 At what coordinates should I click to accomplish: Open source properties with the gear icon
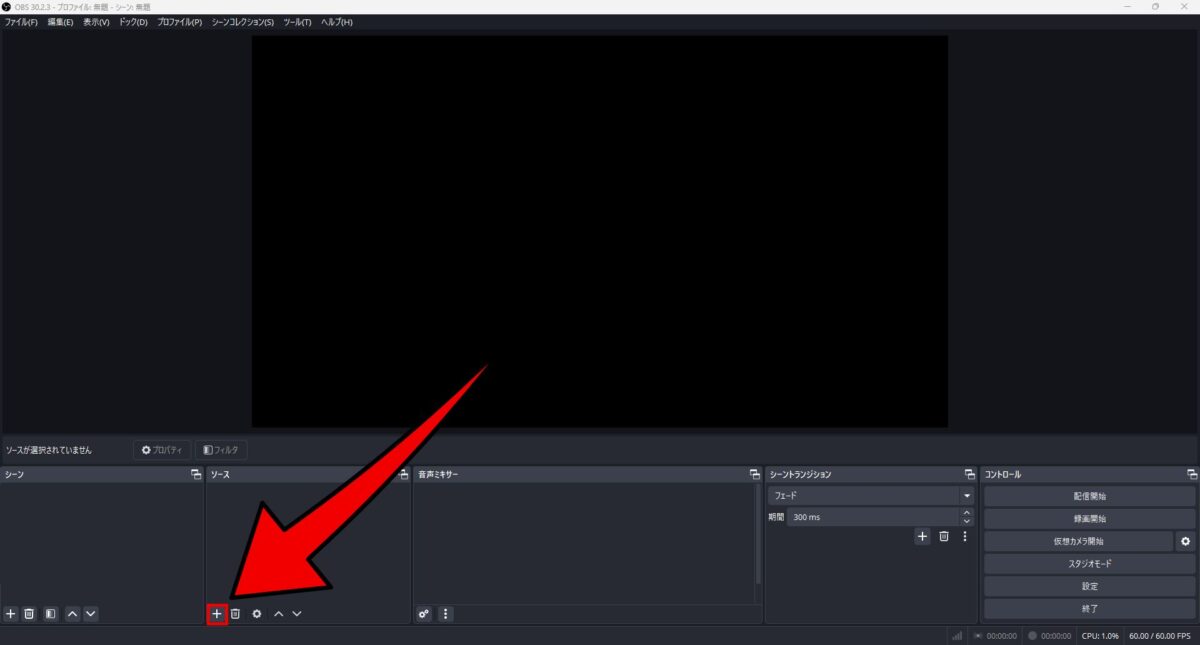(256, 613)
